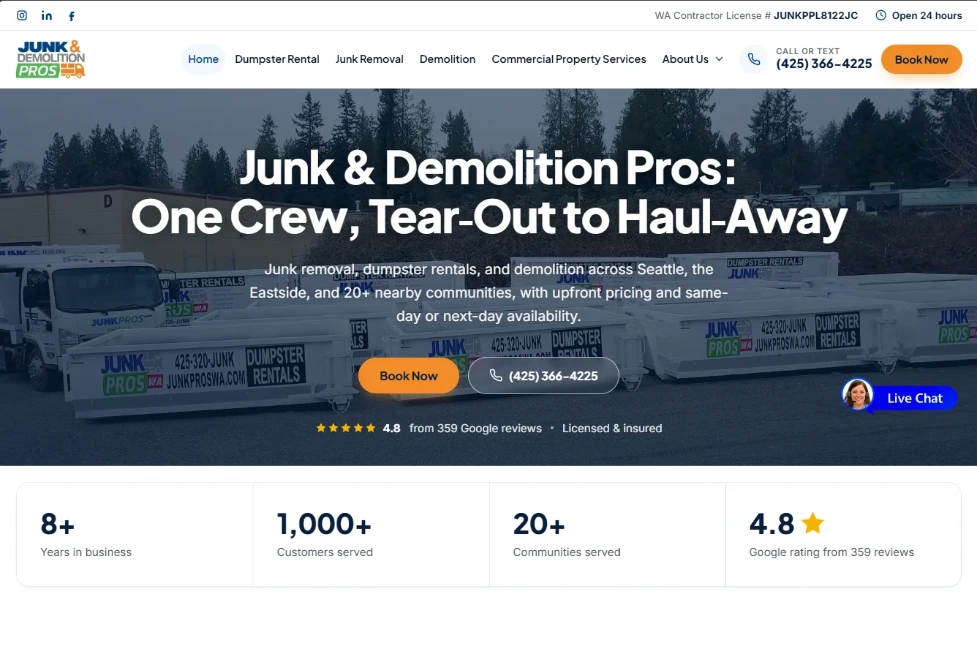This screenshot has height=650, width=977.
Task: Go to the Home menu item
Action: pos(203,59)
